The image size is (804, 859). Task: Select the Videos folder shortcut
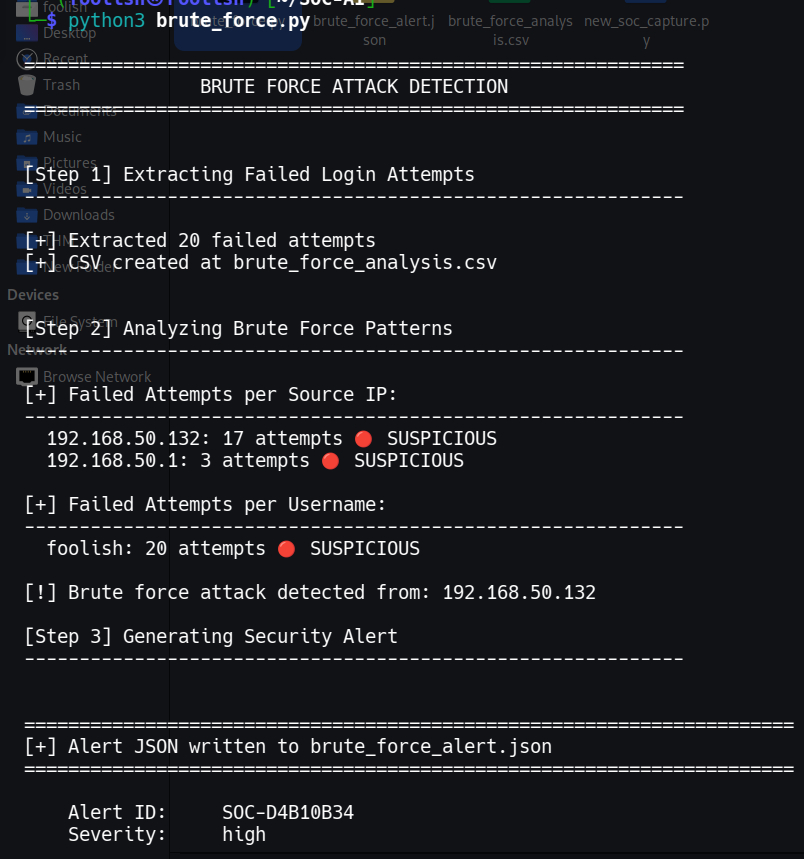[64, 189]
